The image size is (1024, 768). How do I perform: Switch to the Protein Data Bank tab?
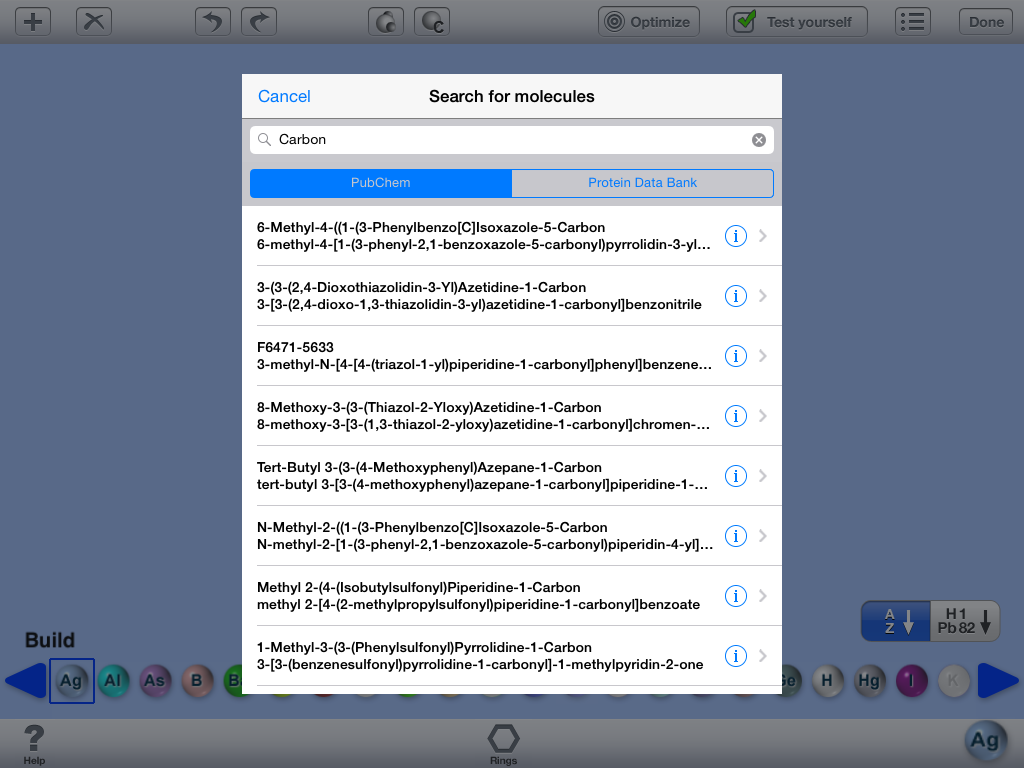(642, 183)
